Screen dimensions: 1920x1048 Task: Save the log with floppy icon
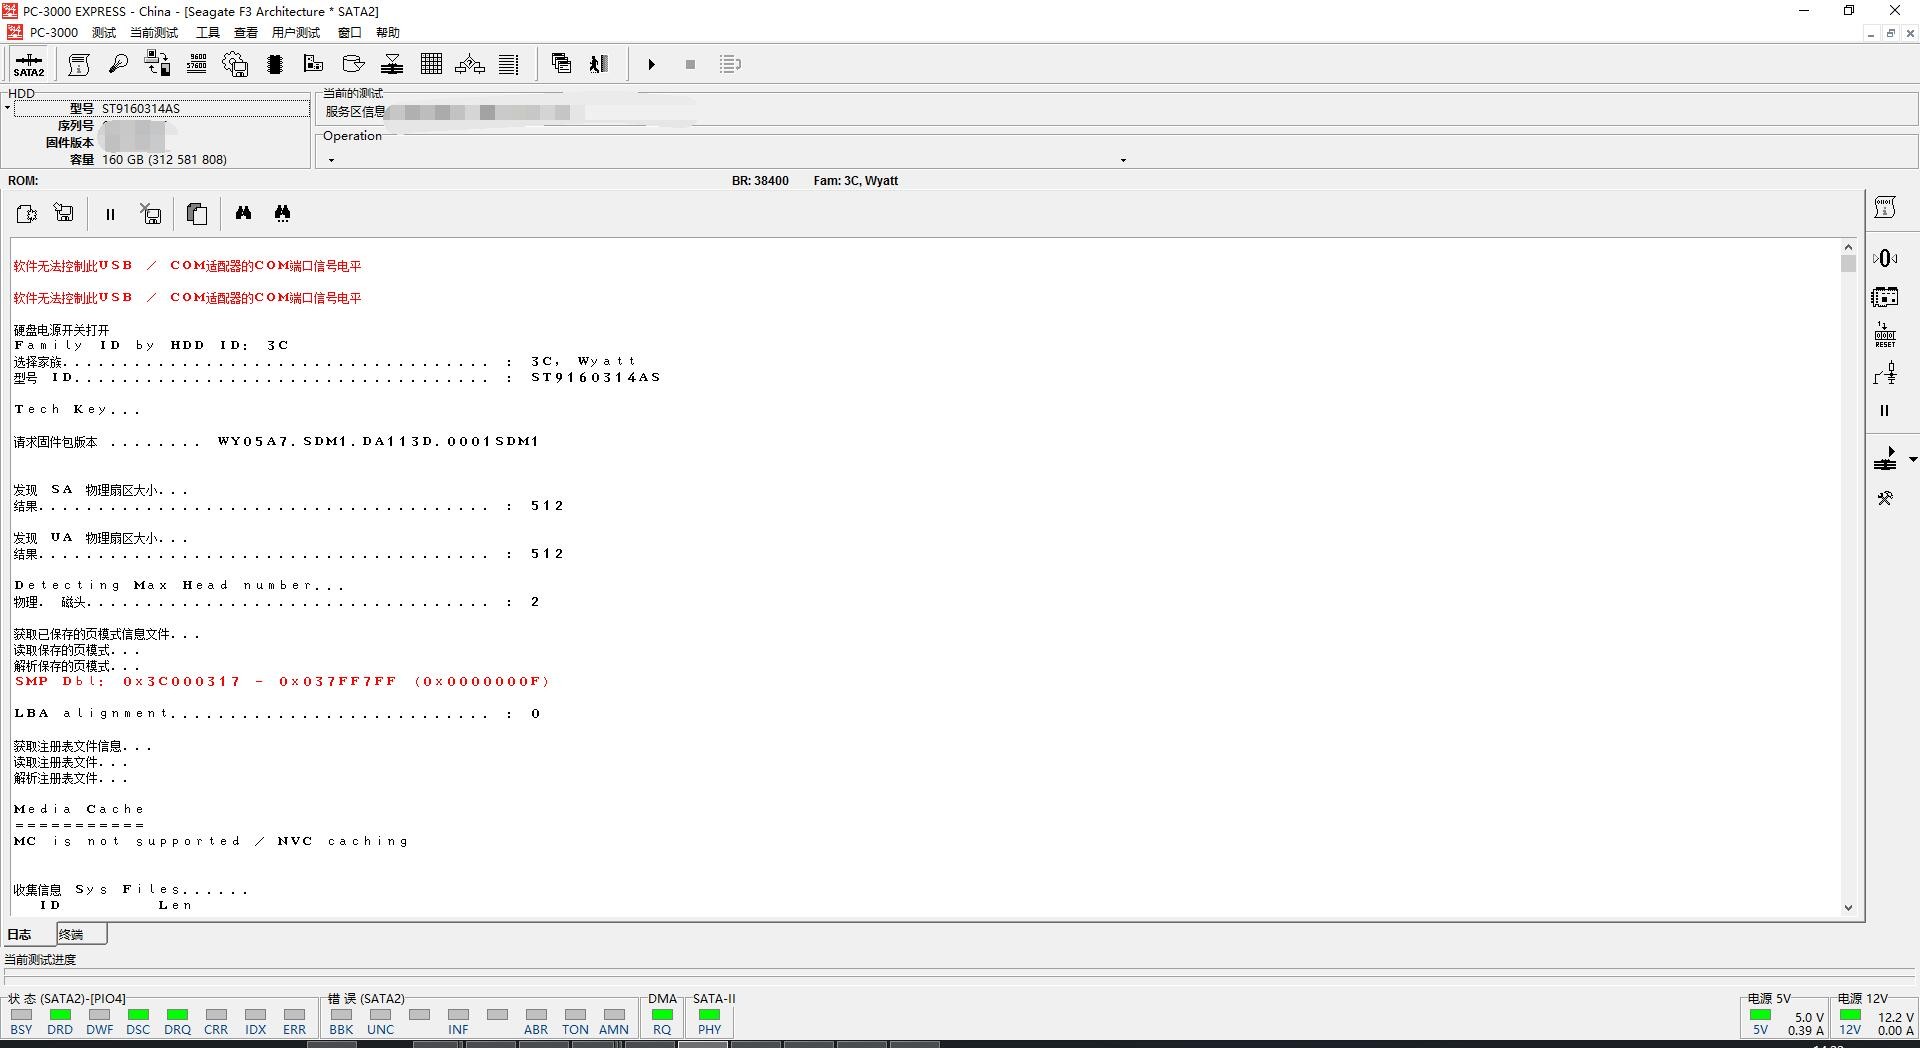point(64,213)
